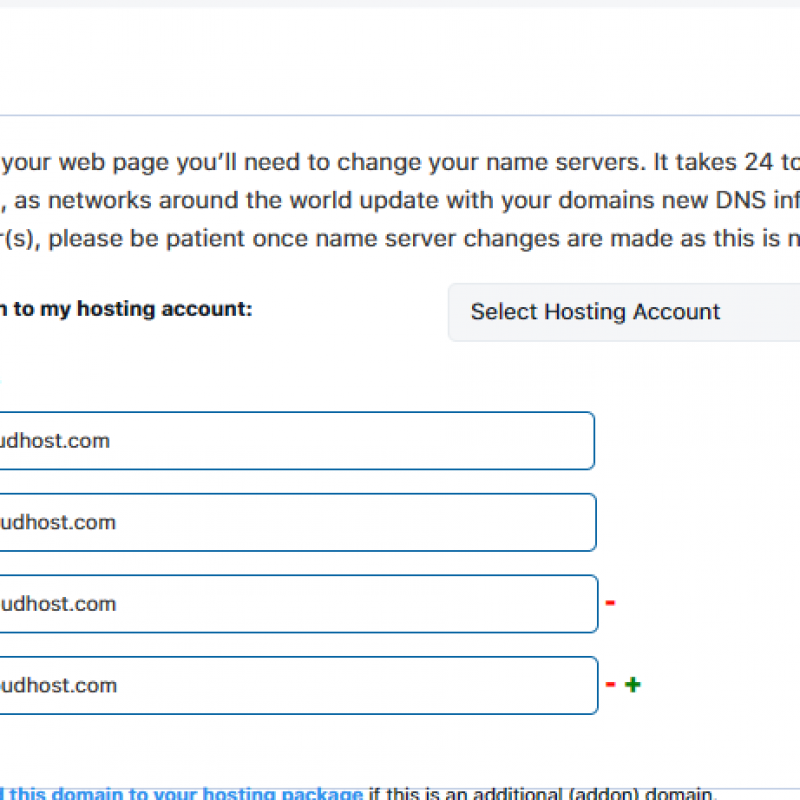Select the 'additional (addon) domain' text

(592, 793)
